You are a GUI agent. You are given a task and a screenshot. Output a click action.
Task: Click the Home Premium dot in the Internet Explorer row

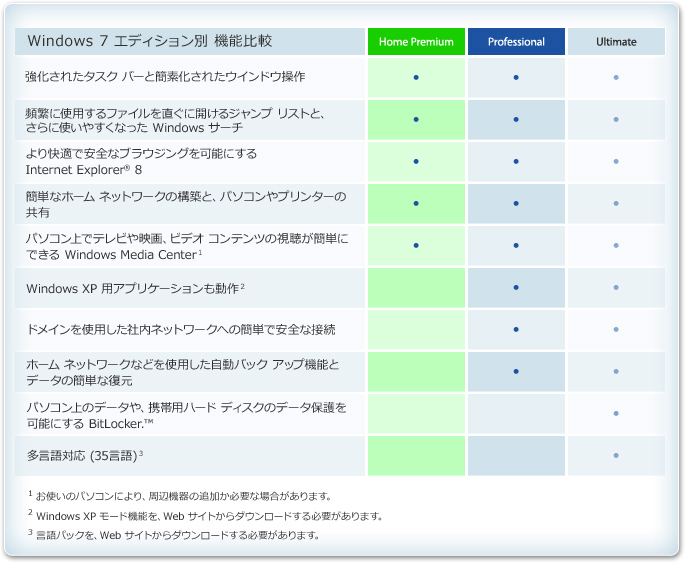[416, 161]
